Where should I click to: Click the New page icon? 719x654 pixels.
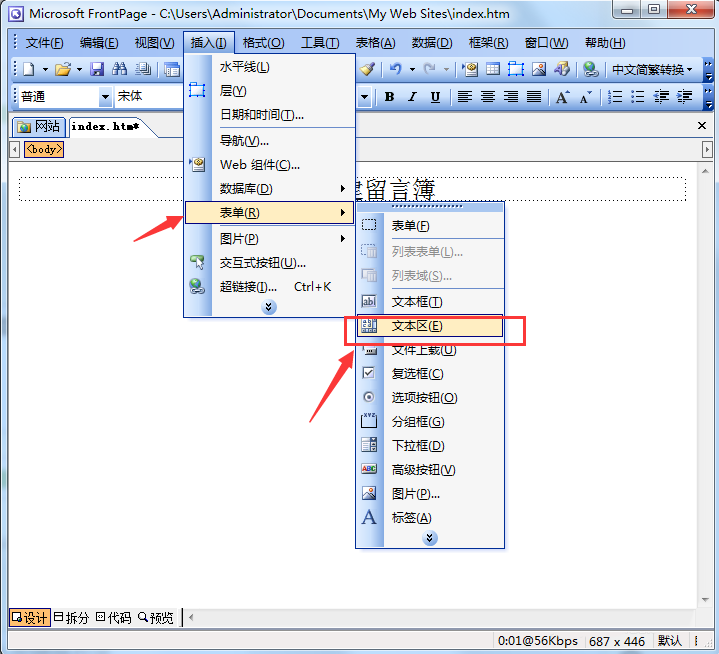29,69
